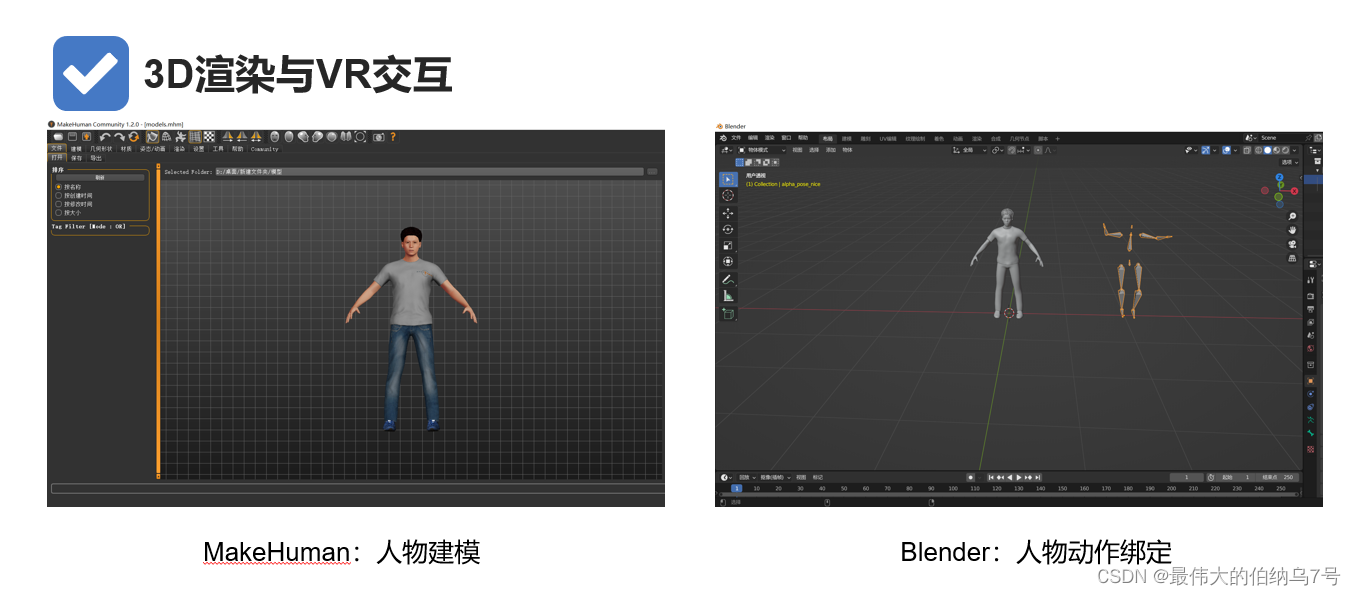
Task: Click the plus button to add Blender workspace
Action: click(x=1057, y=138)
